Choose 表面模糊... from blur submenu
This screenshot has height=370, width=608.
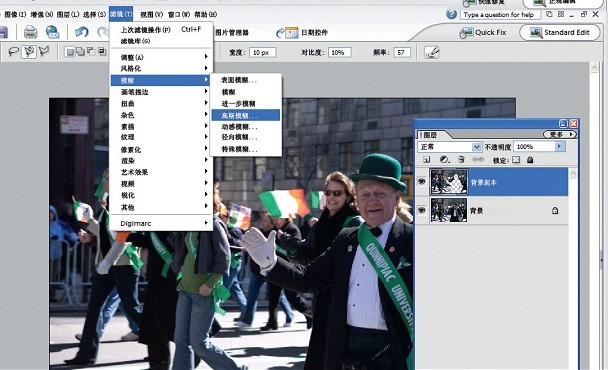245,80
